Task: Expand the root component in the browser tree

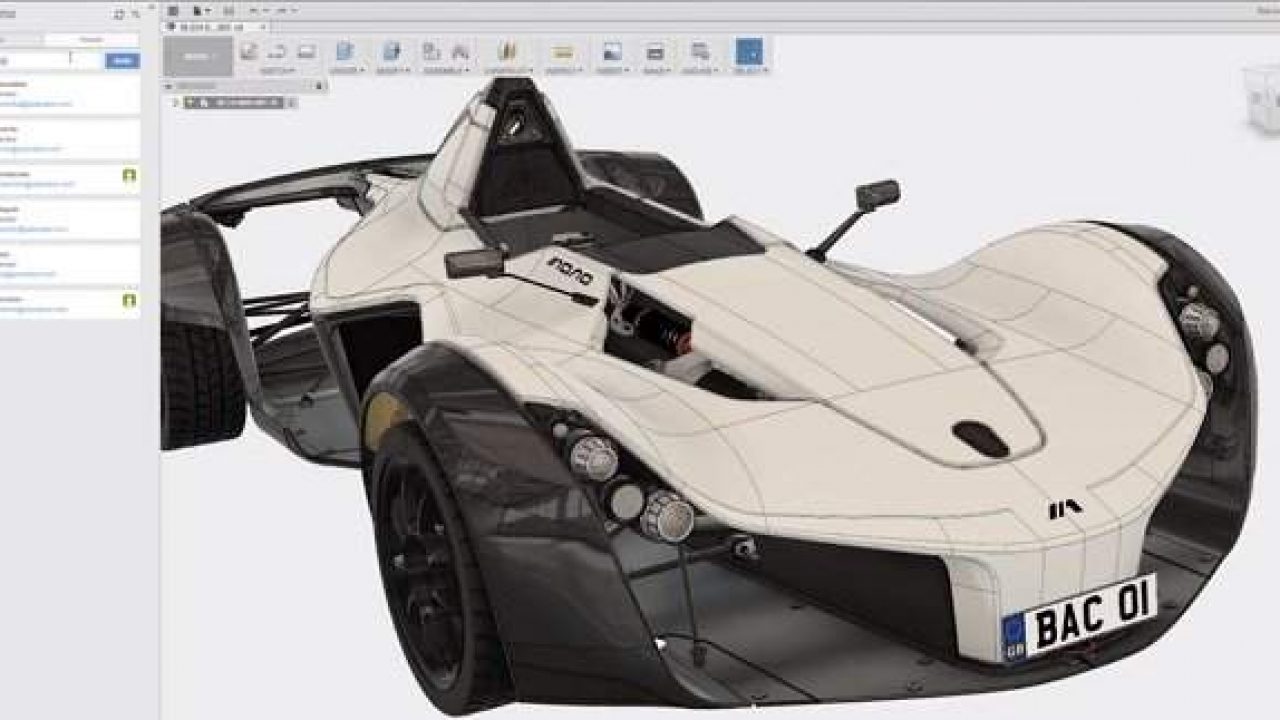Action: click(x=176, y=102)
